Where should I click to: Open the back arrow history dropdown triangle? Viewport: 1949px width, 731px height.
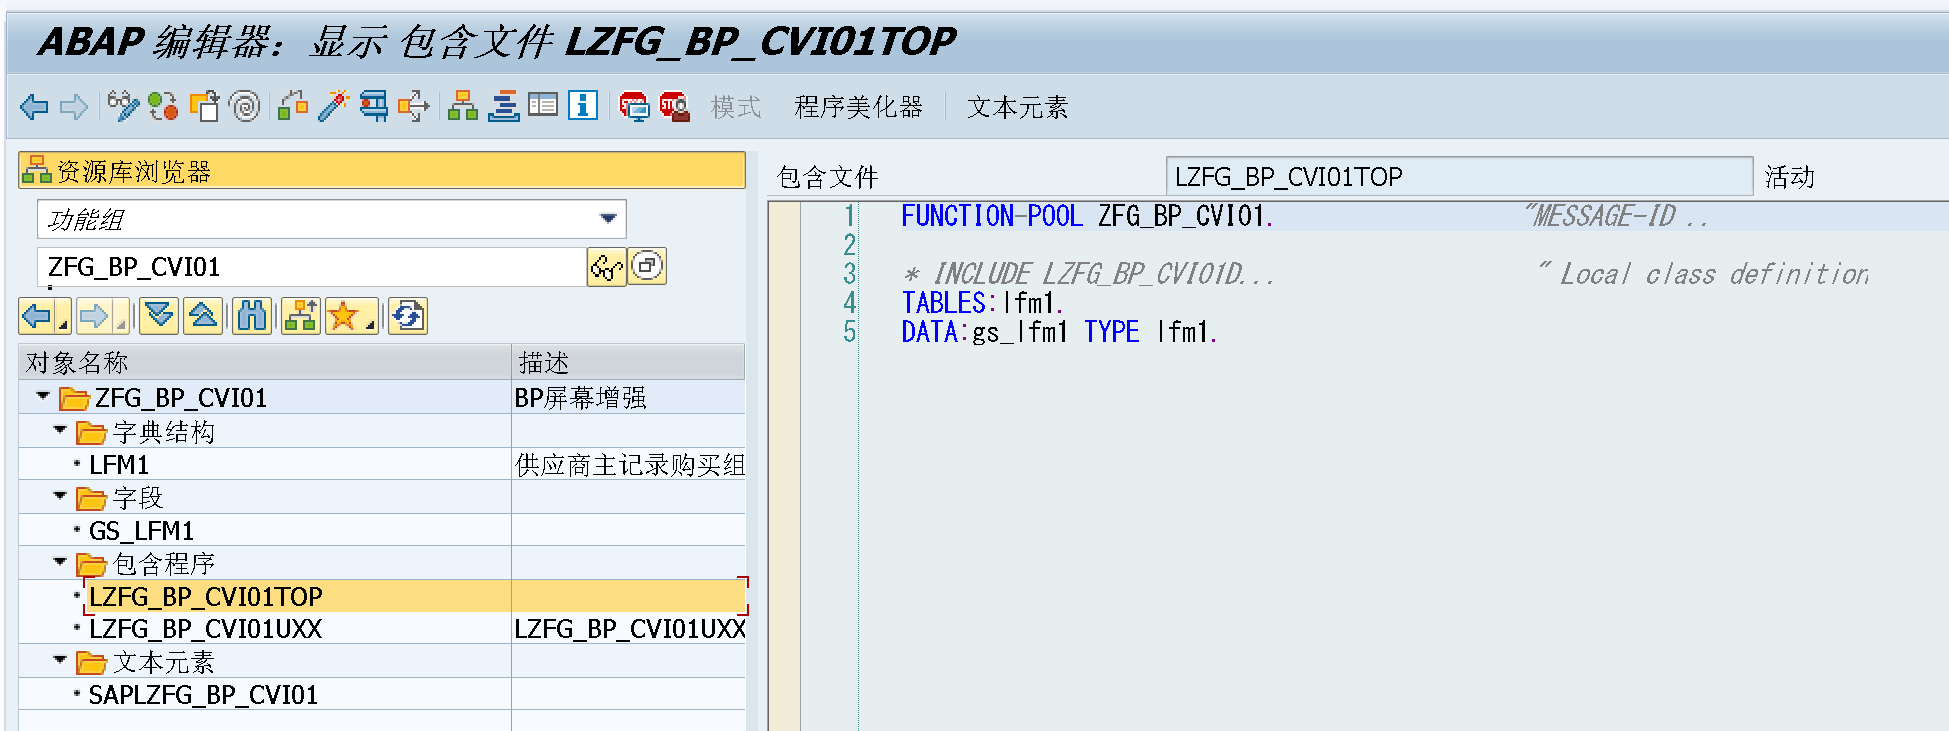(63, 324)
